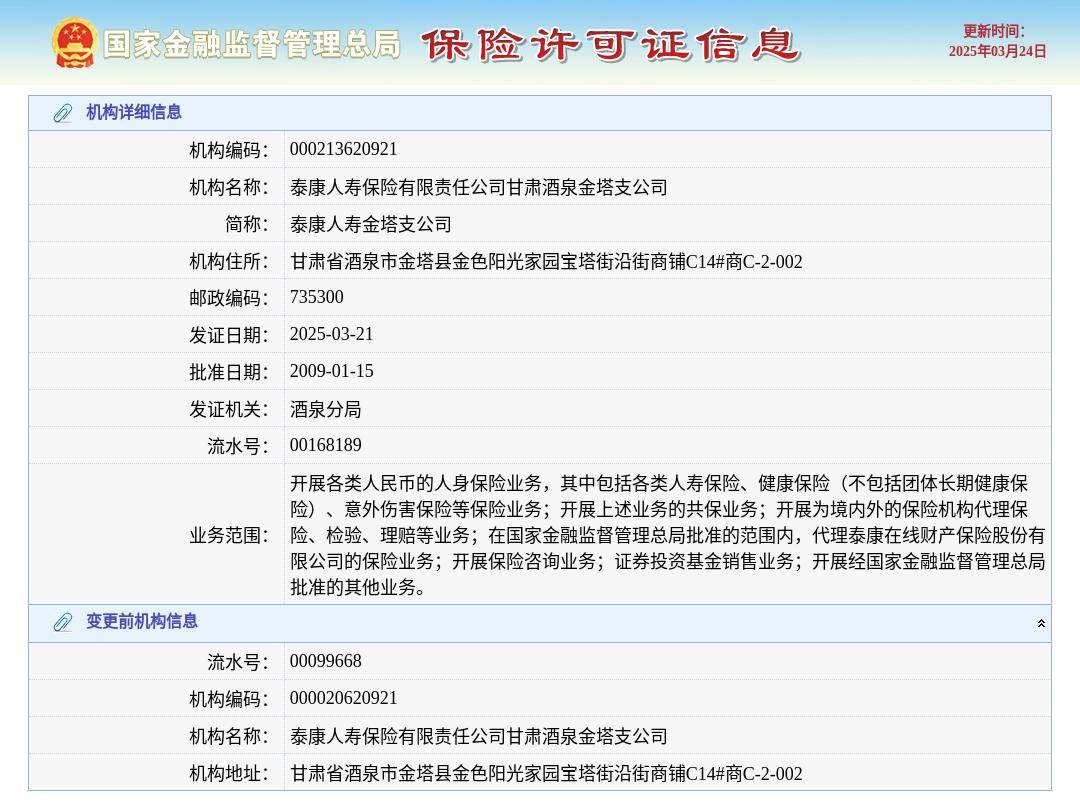This screenshot has height=805, width=1080.
Task: Click the 保险许可证信息 banner title
Action: tap(610, 45)
